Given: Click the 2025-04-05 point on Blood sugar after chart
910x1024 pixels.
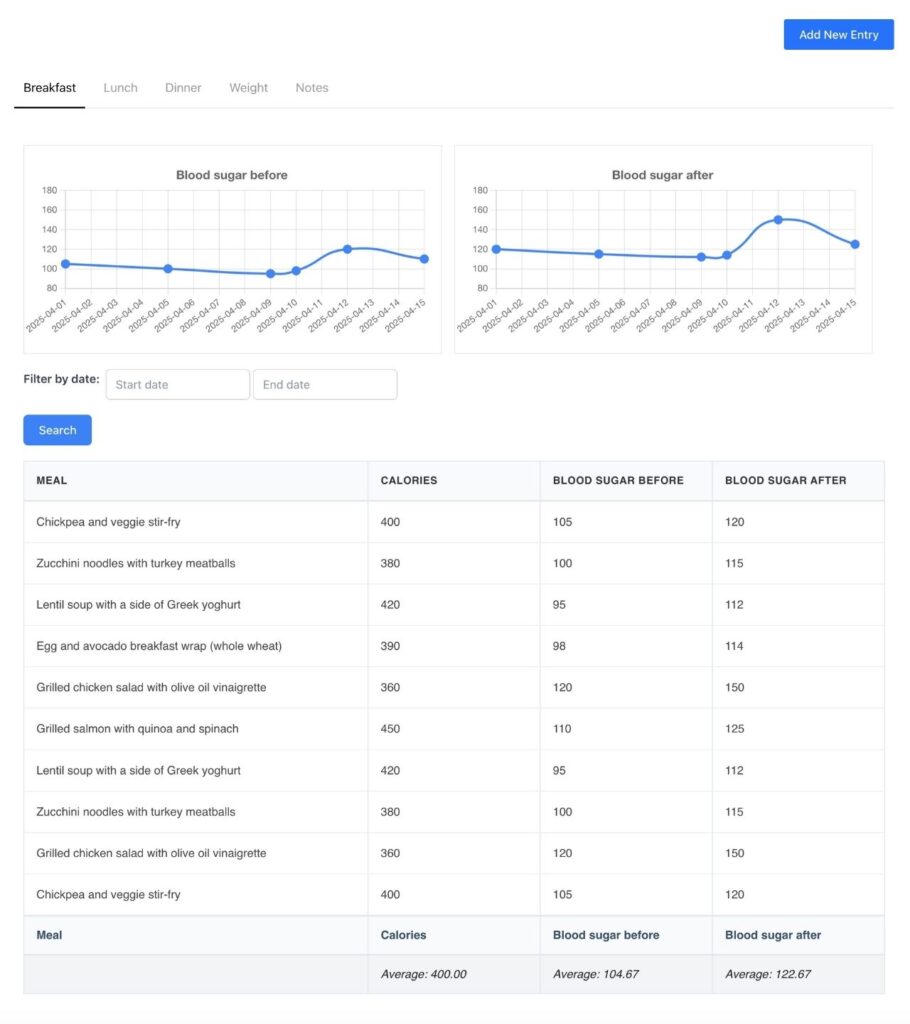Looking at the screenshot, I should click(x=599, y=254).
